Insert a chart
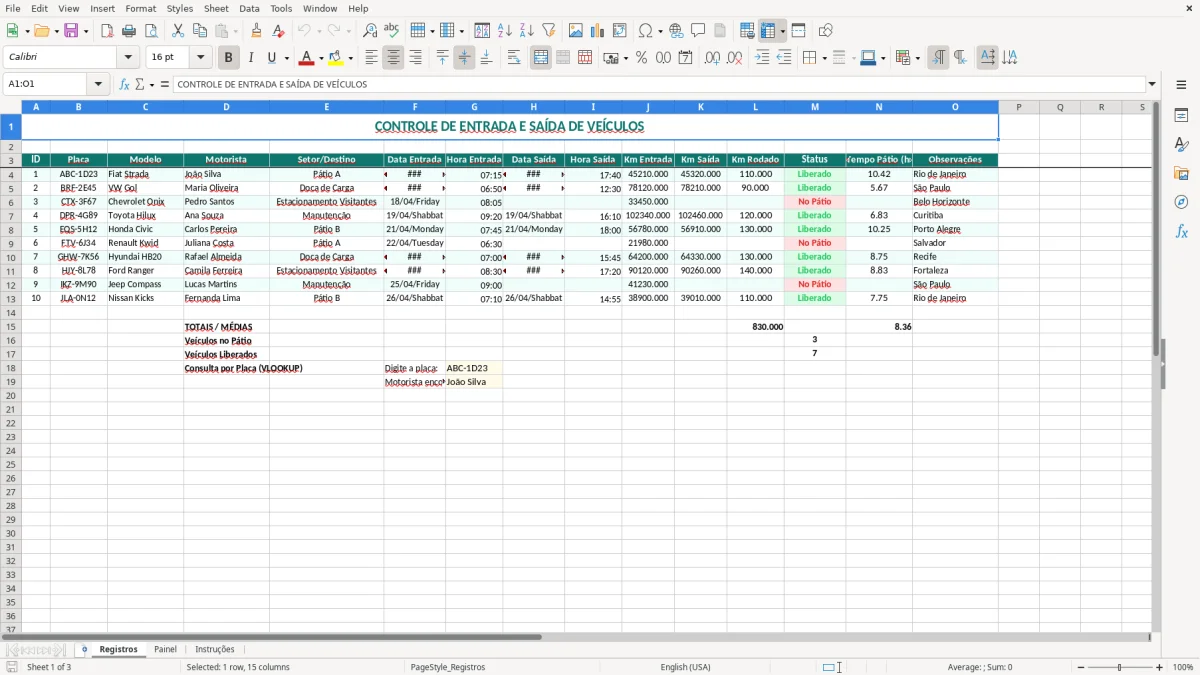Viewport: 1200px width, 675px height. (598, 31)
